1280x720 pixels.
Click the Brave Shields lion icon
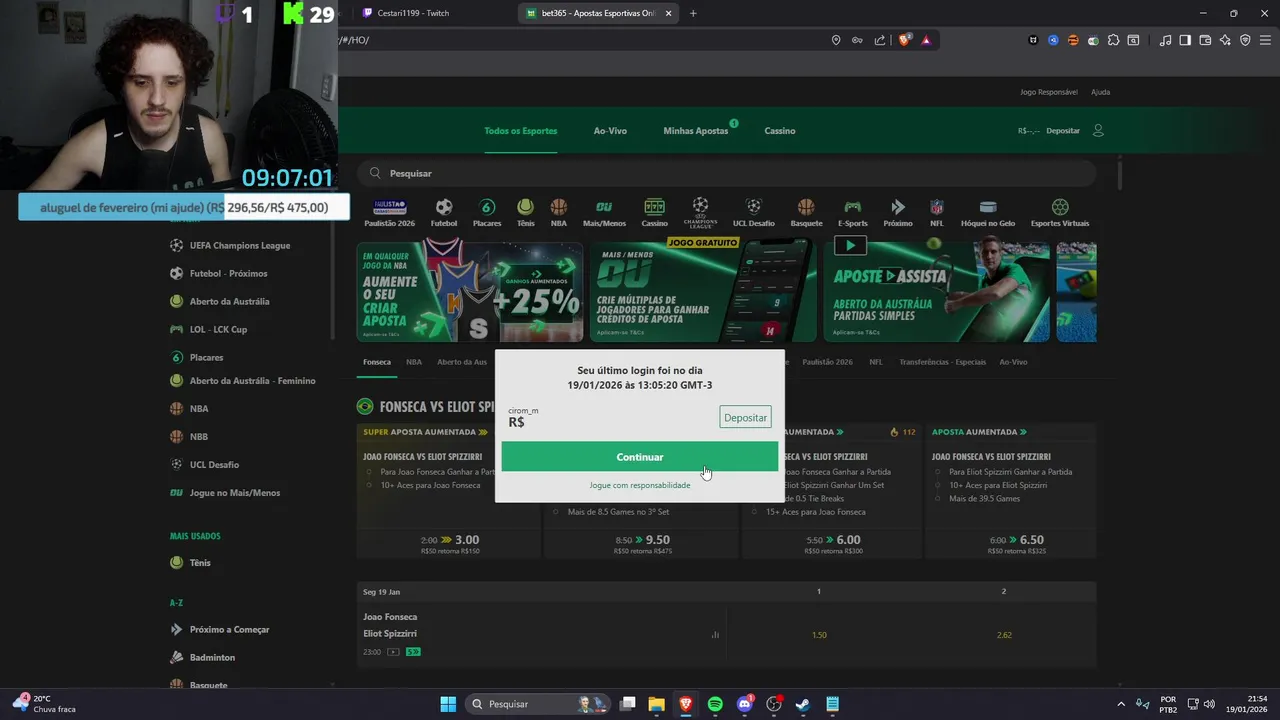pos(904,40)
